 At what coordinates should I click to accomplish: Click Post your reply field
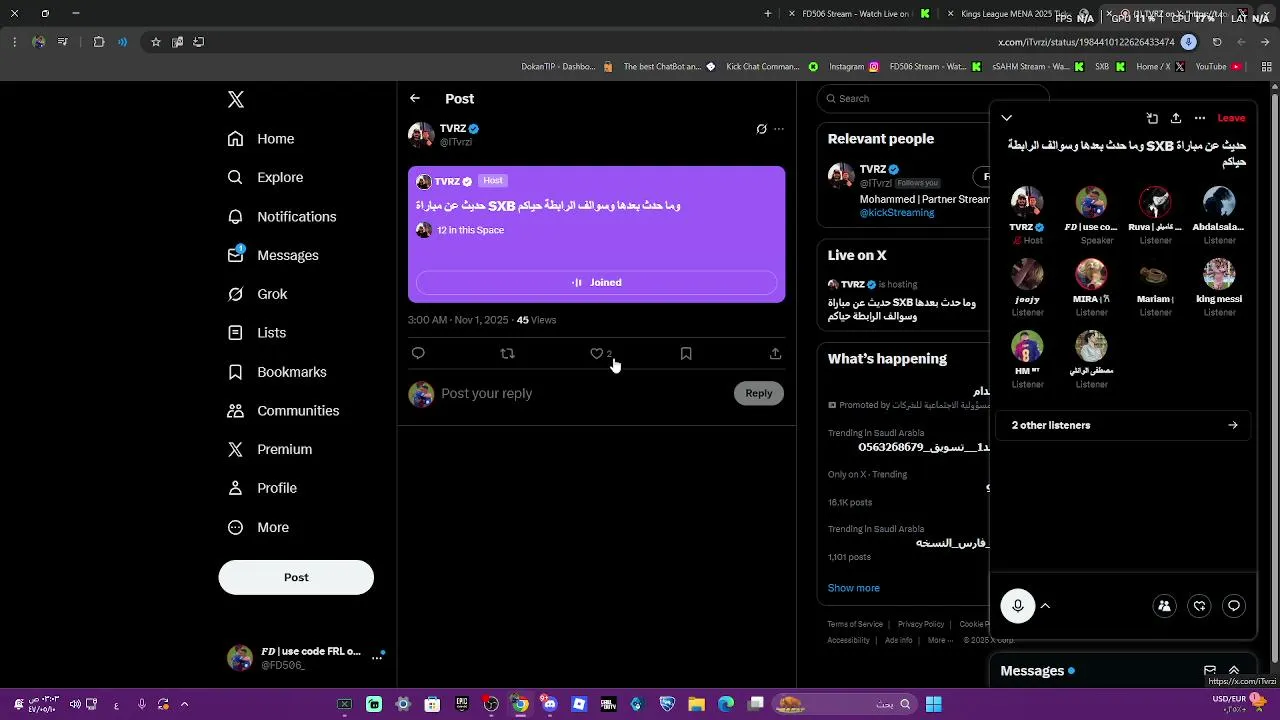click(x=584, y=393)
